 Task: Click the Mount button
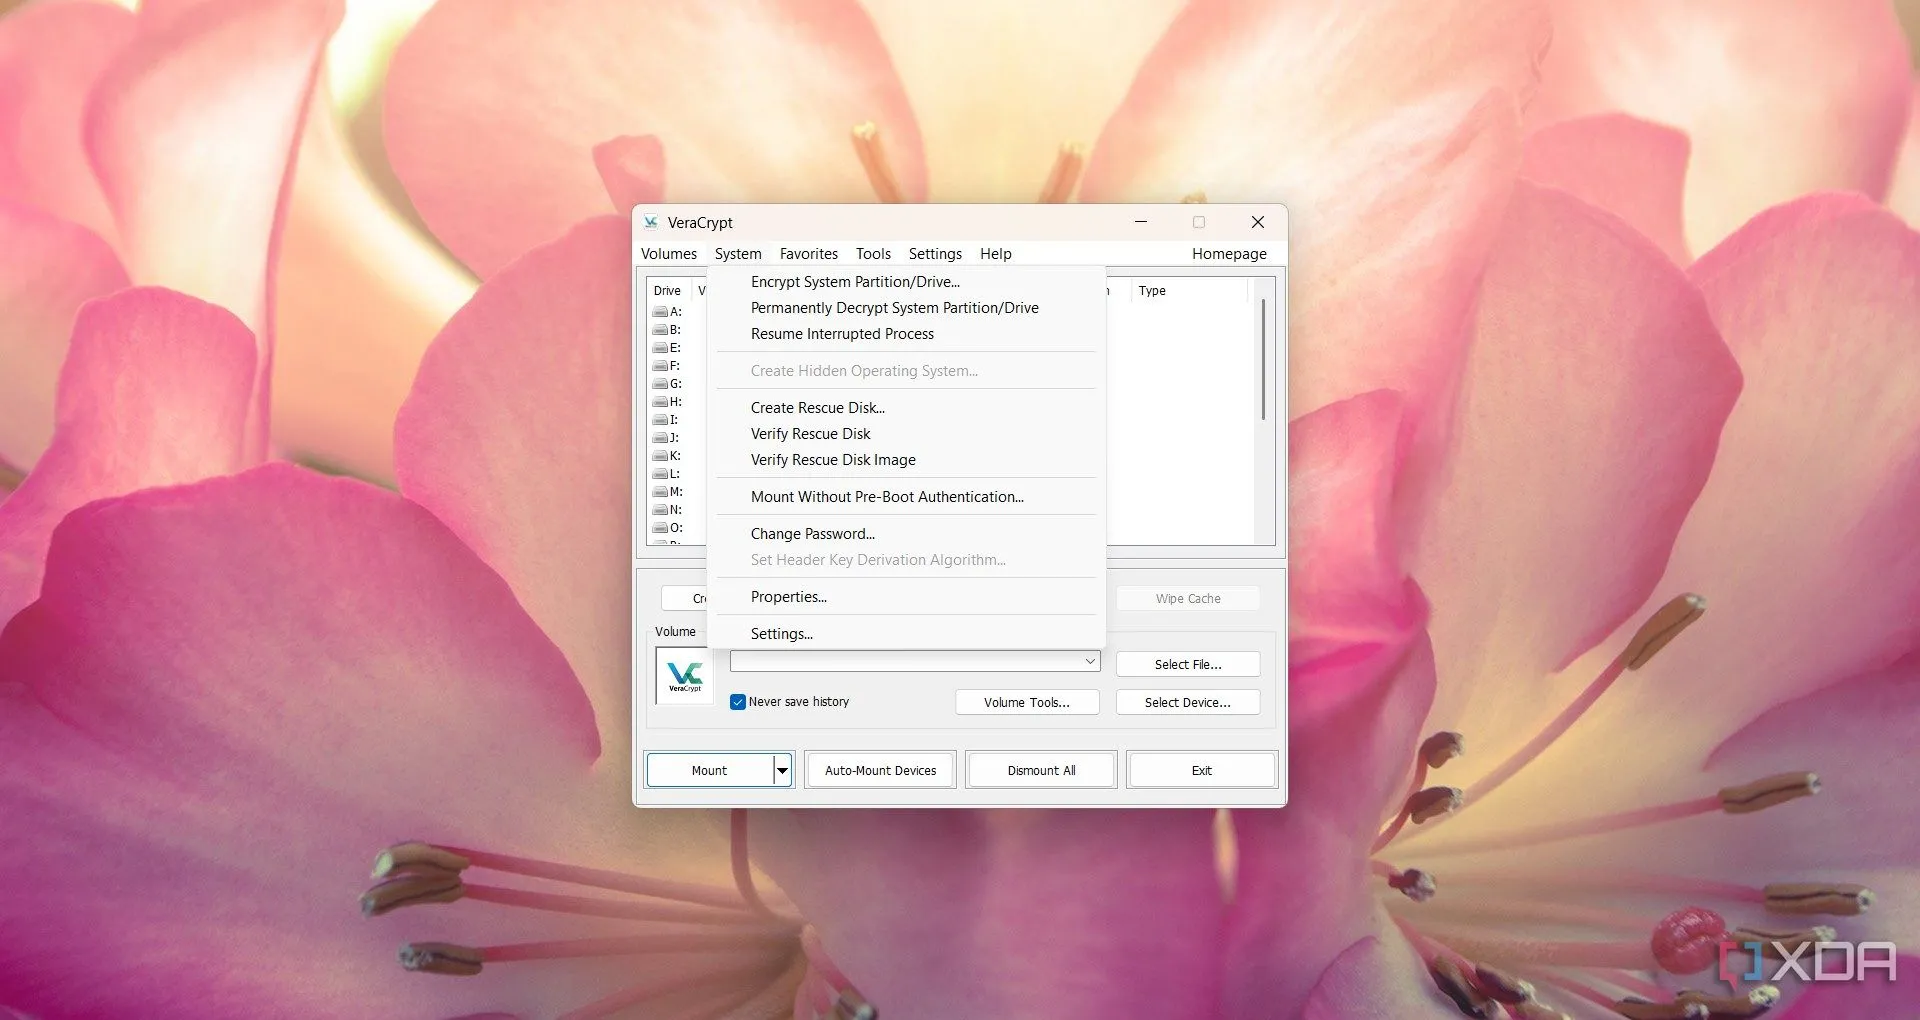click(x=710, y=770)
